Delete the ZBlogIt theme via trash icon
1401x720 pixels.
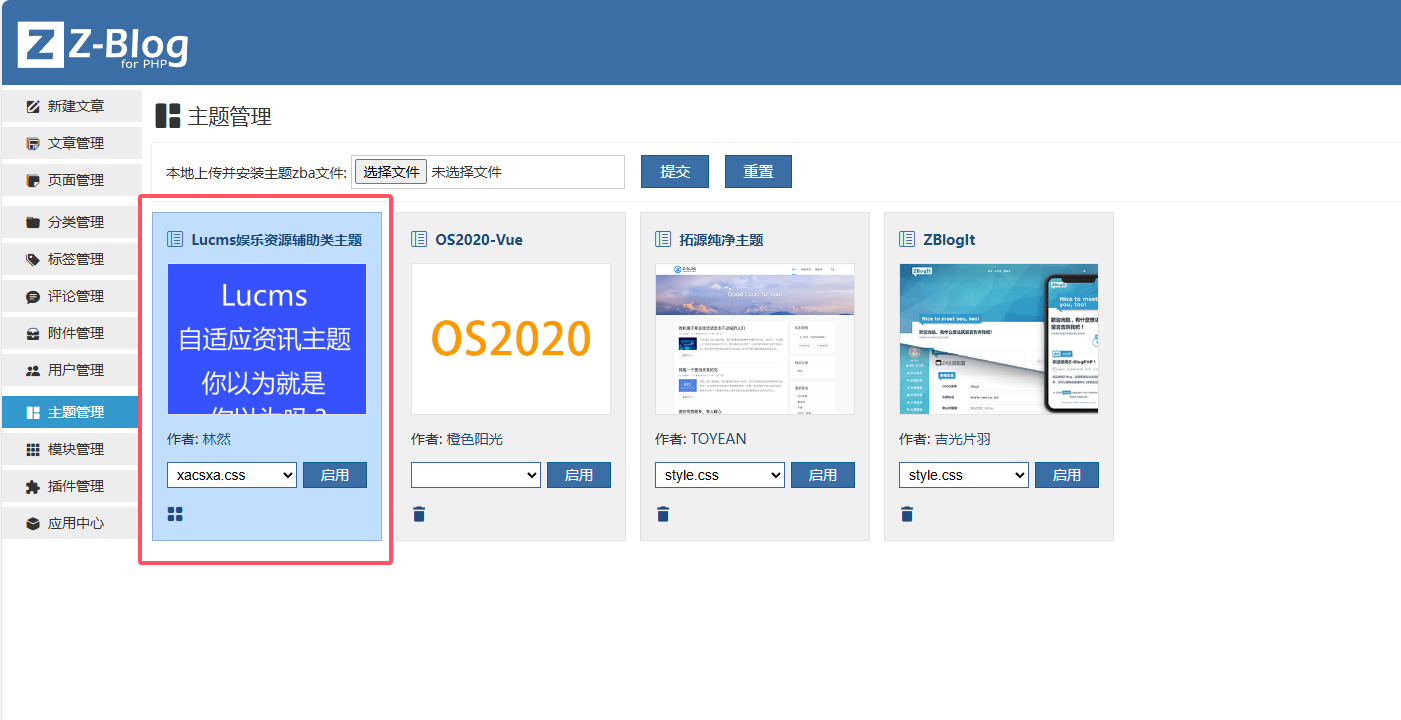[x=907, y=514]
